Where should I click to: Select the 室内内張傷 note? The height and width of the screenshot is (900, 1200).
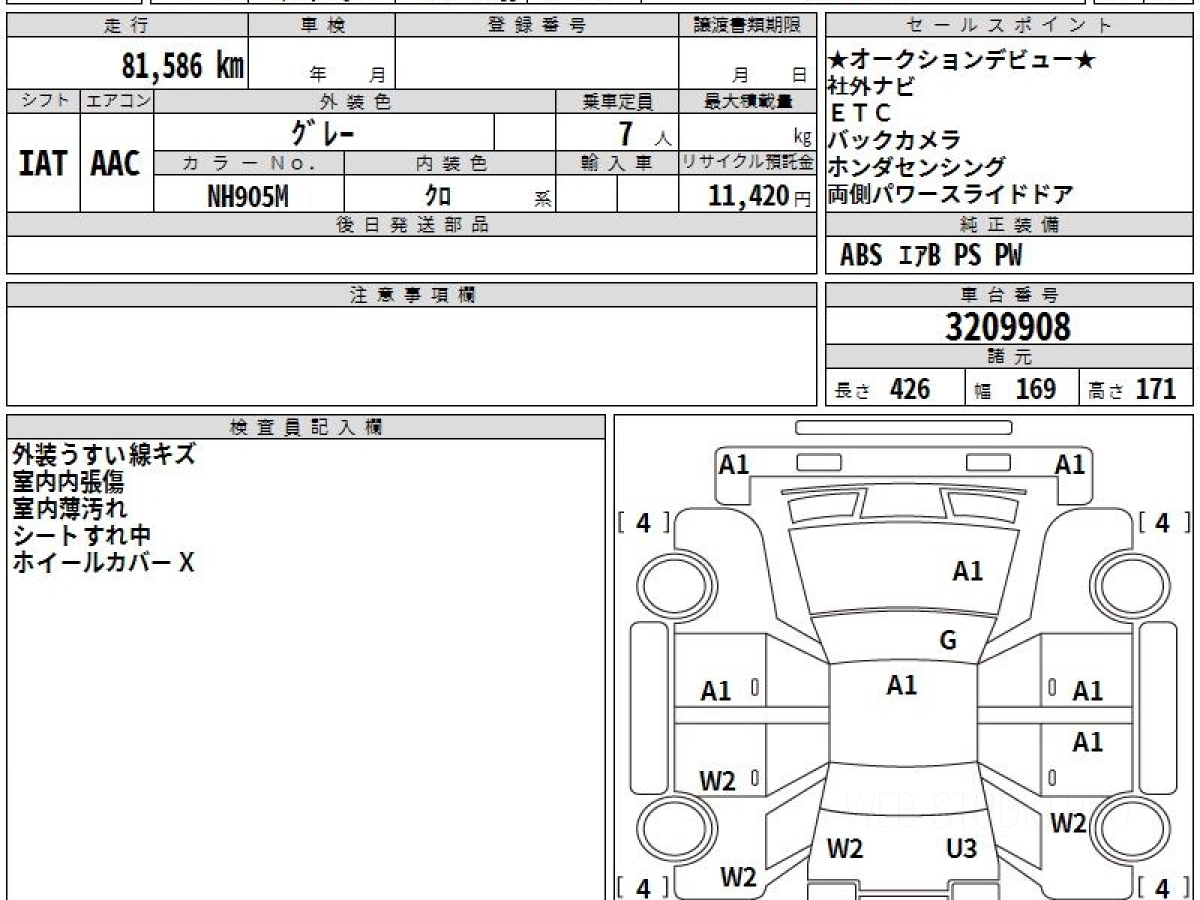pyautogui.click(x=68, y=481)
